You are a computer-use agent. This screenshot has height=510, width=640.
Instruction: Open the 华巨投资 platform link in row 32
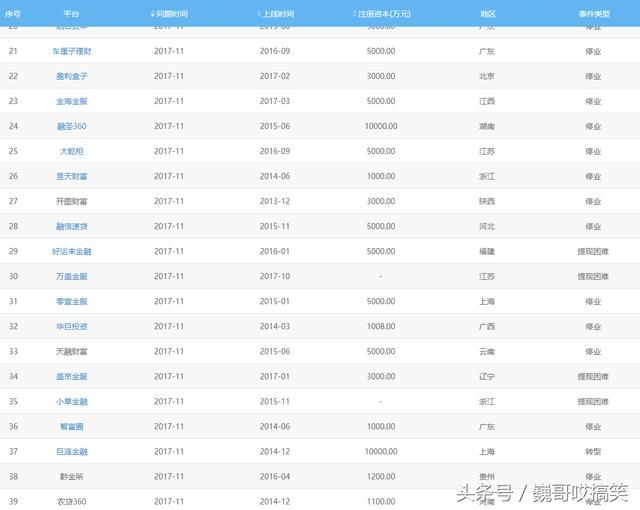(71, 326)
